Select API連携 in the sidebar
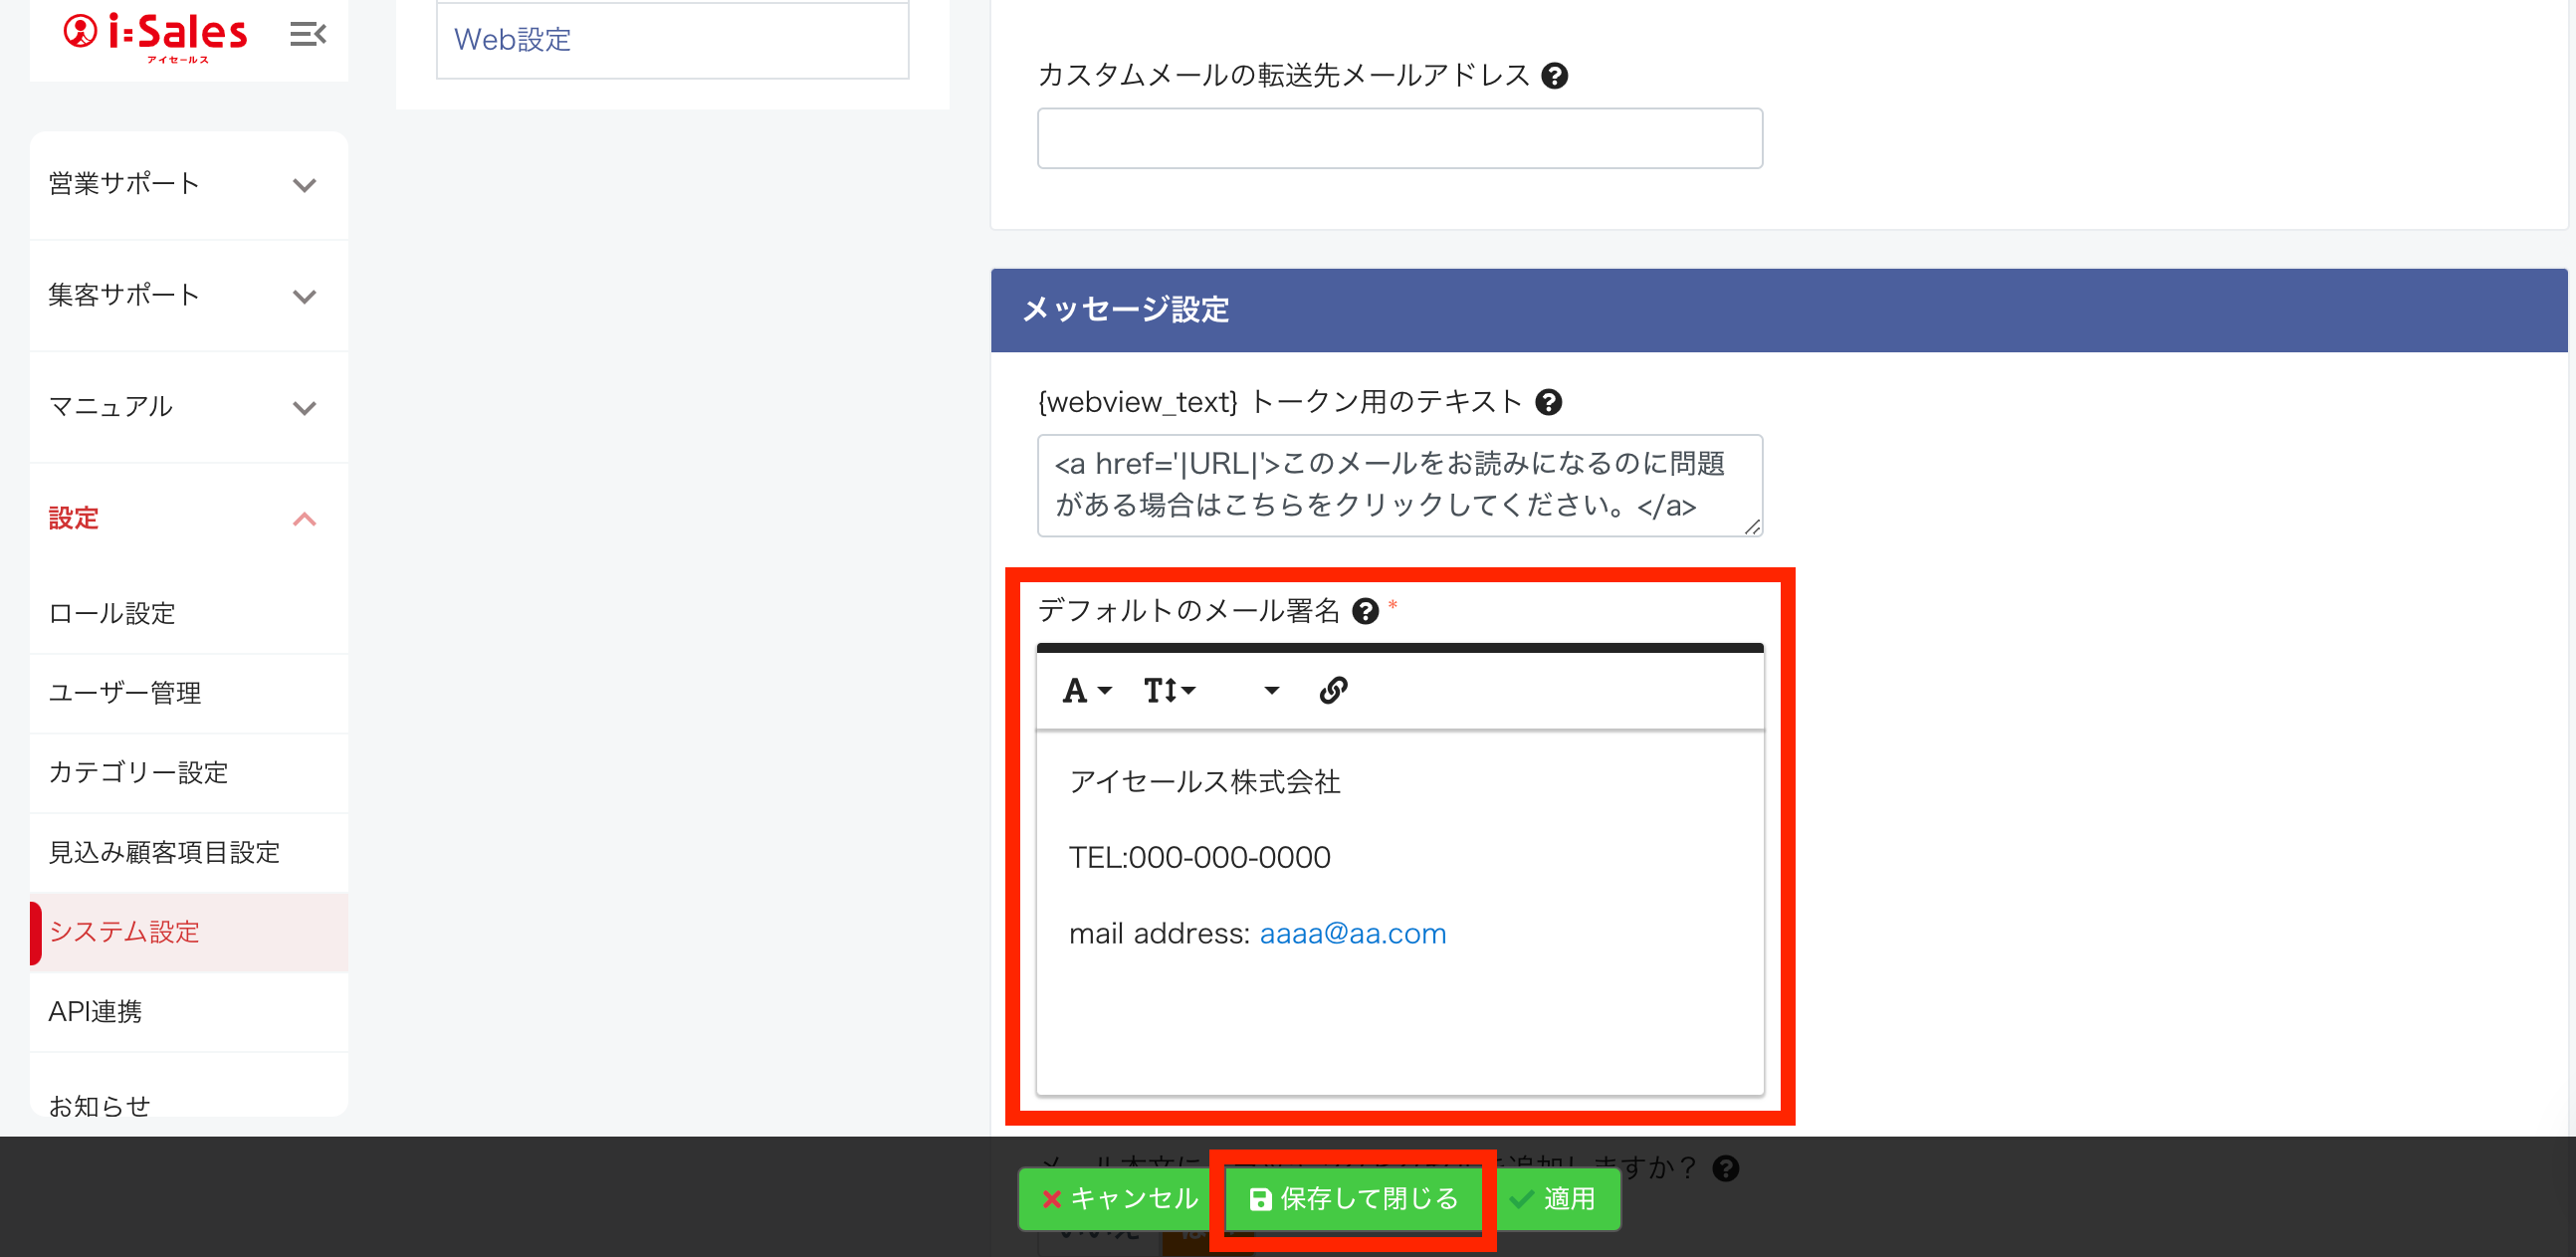The height and width of the screenshot is (1257, 2576). (95, 1011)
